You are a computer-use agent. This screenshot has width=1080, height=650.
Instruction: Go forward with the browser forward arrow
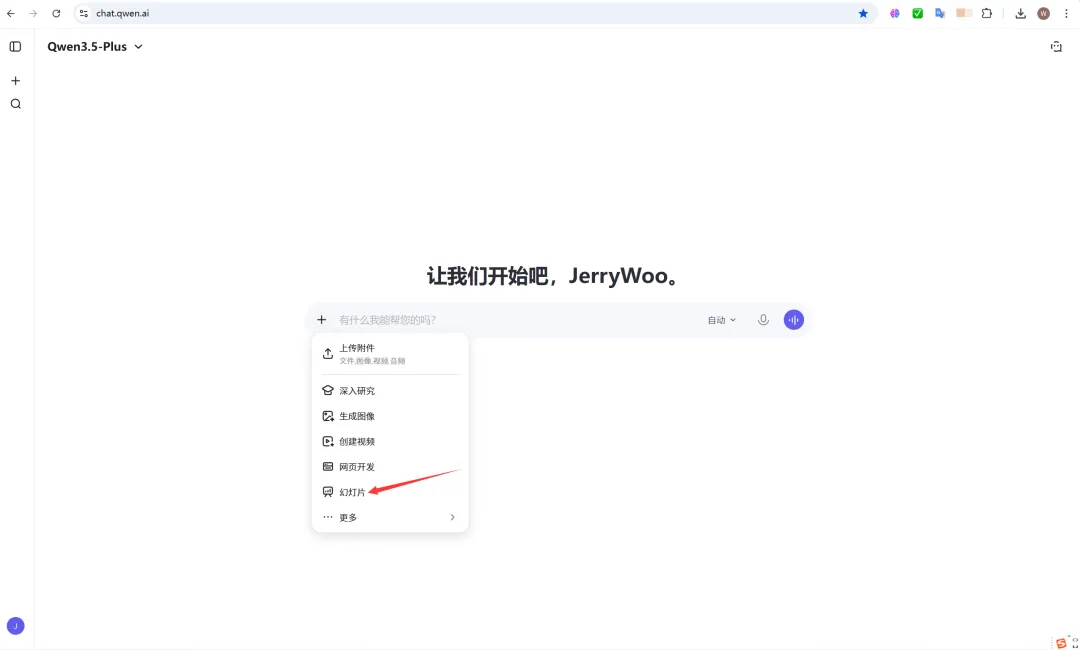(33, 13)
